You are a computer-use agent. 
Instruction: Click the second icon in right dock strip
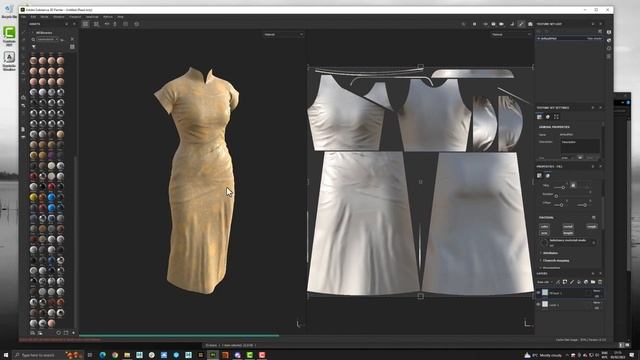coord(609,40)
